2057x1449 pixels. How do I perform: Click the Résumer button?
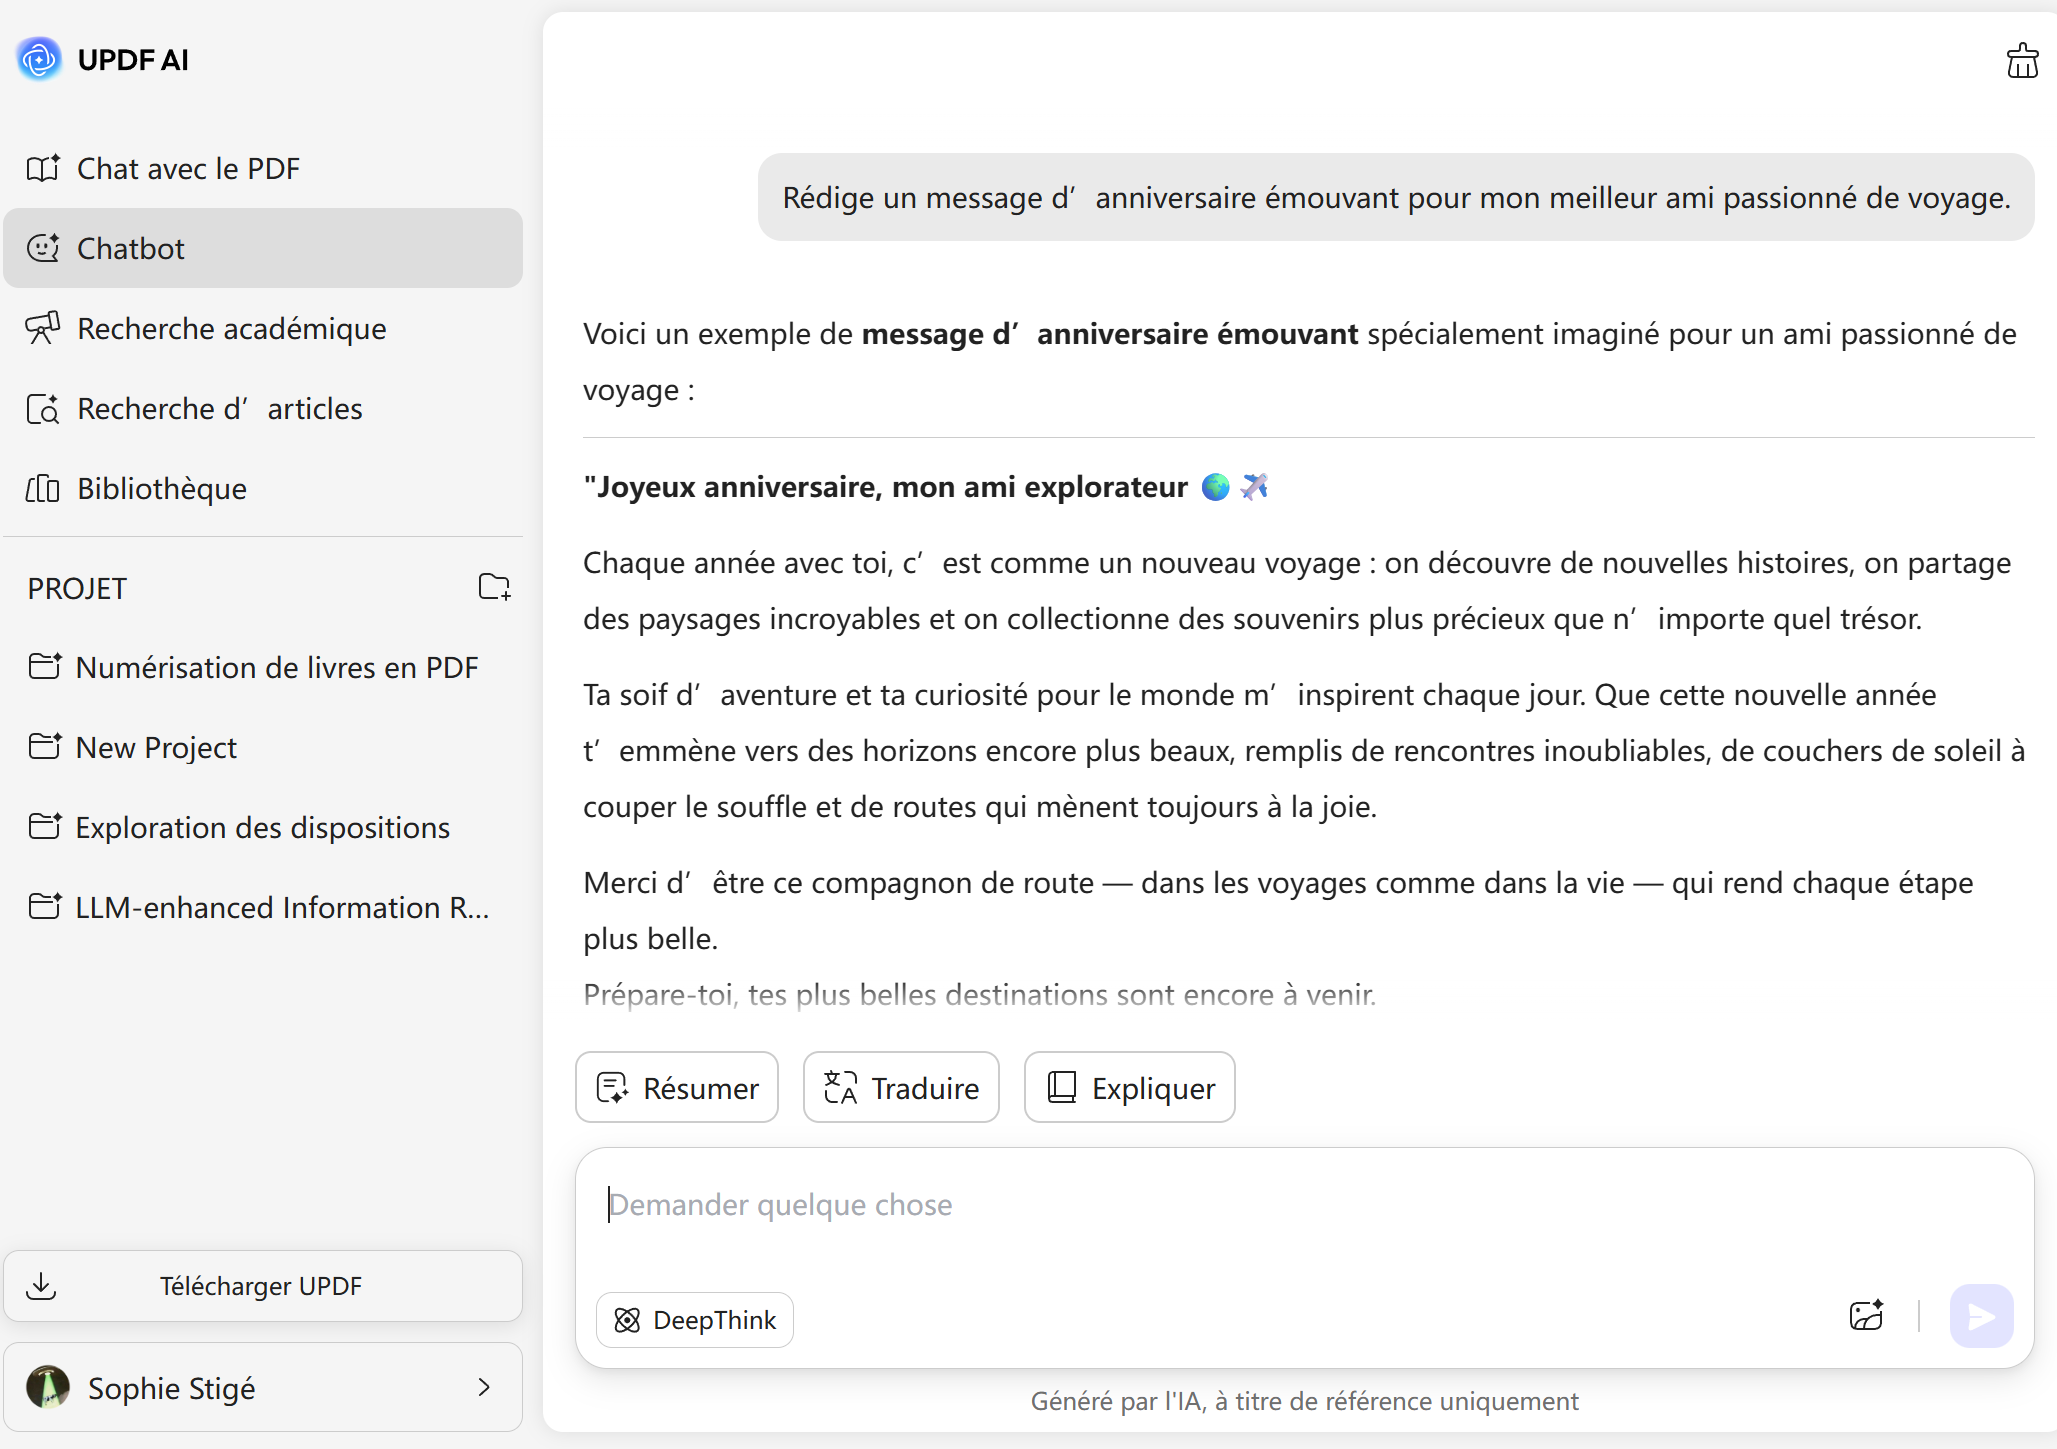(677, 1088)
